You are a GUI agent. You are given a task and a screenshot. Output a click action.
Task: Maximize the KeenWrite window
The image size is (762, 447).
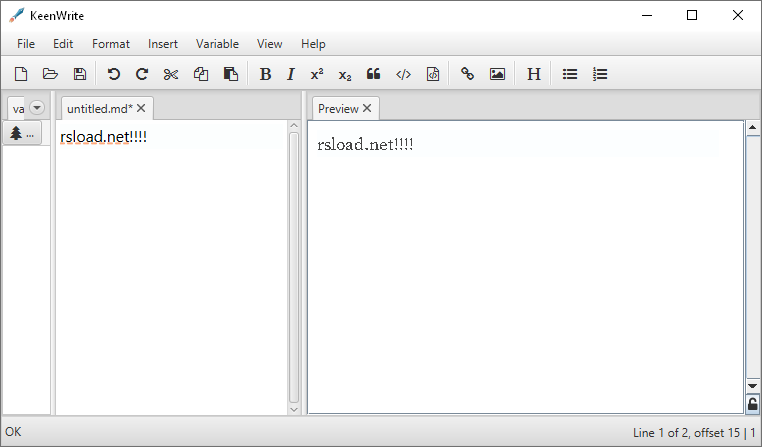(x=692, y=16)
